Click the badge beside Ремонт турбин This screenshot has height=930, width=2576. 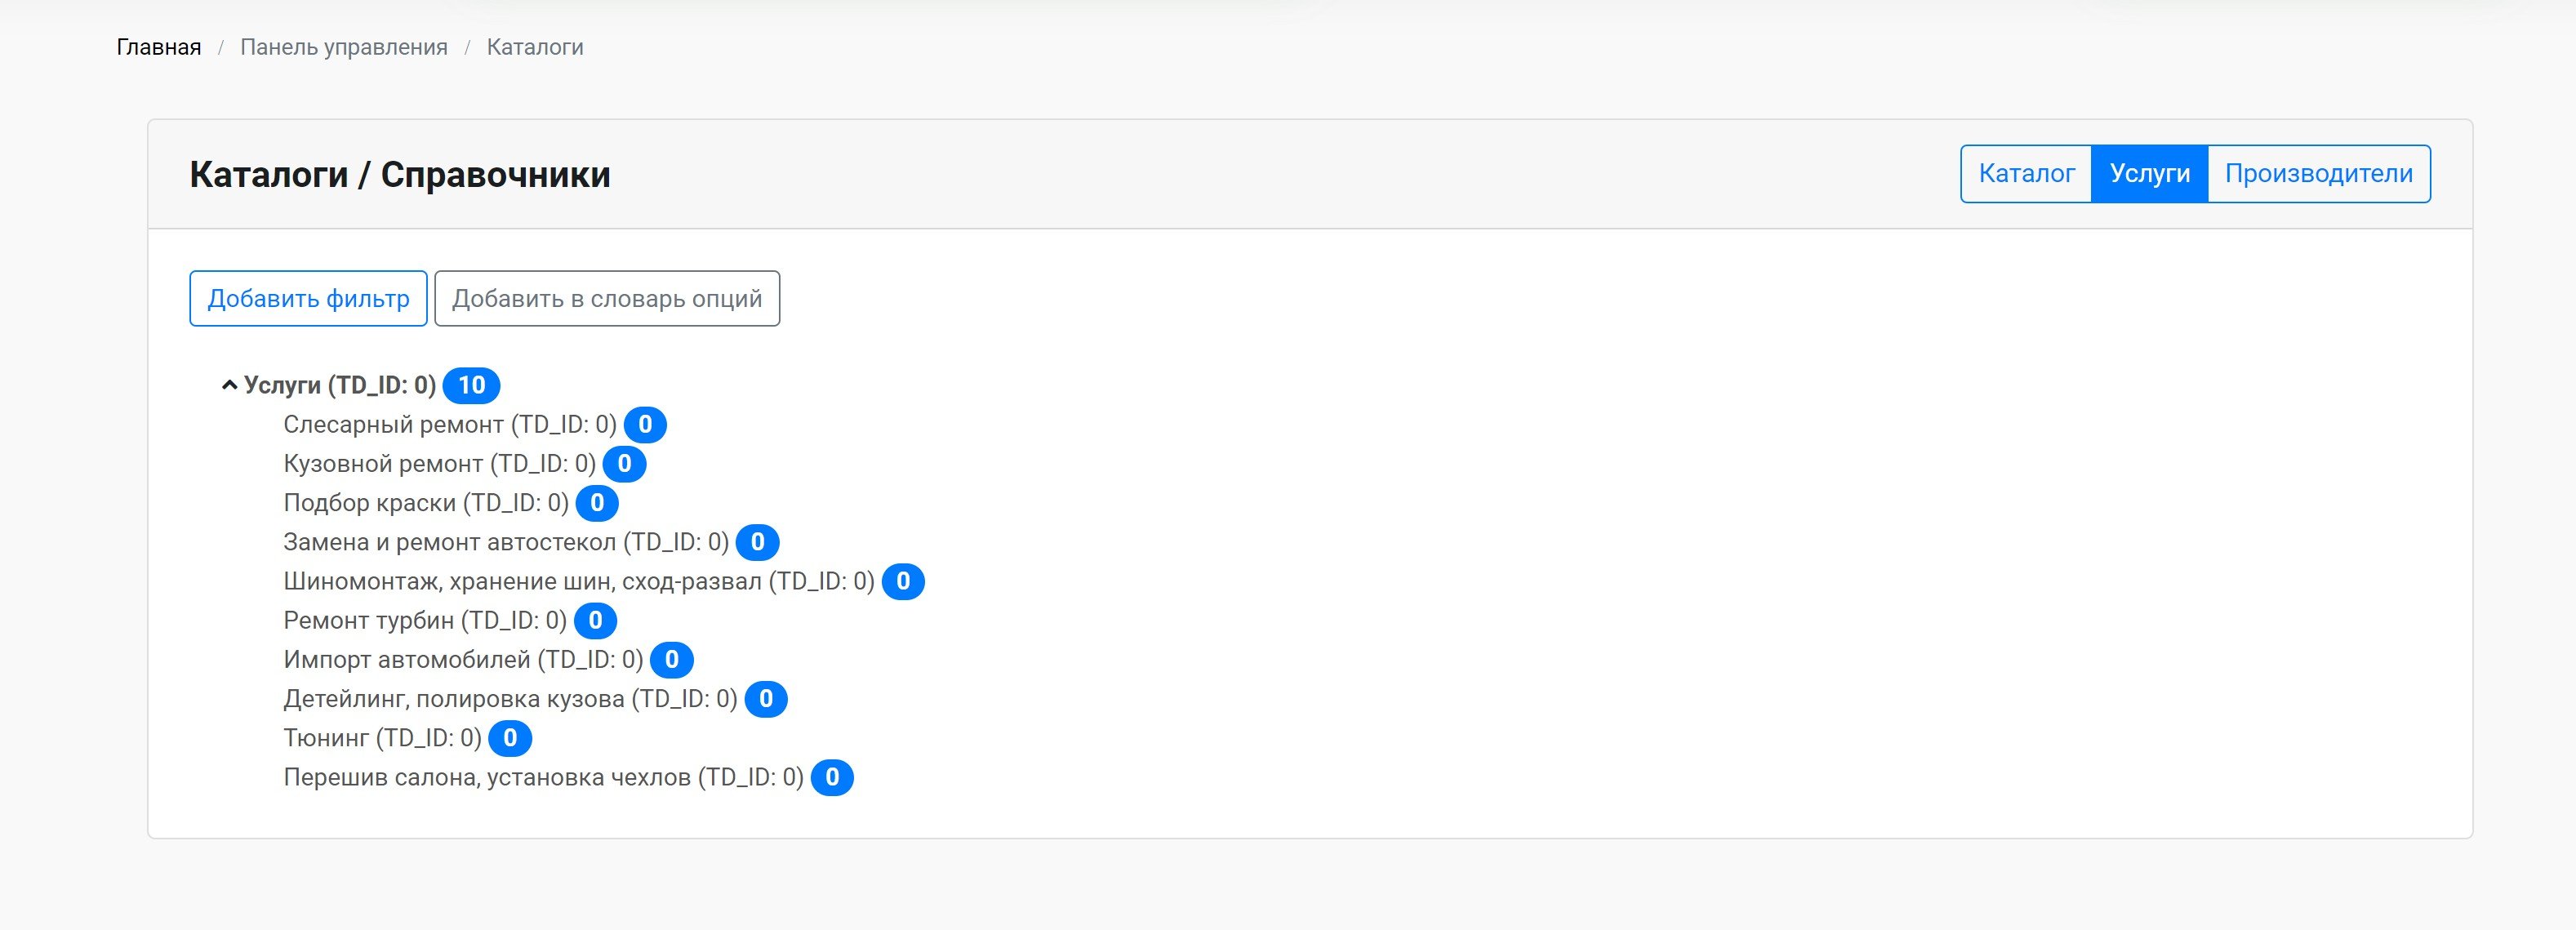[x=595, y=621]
